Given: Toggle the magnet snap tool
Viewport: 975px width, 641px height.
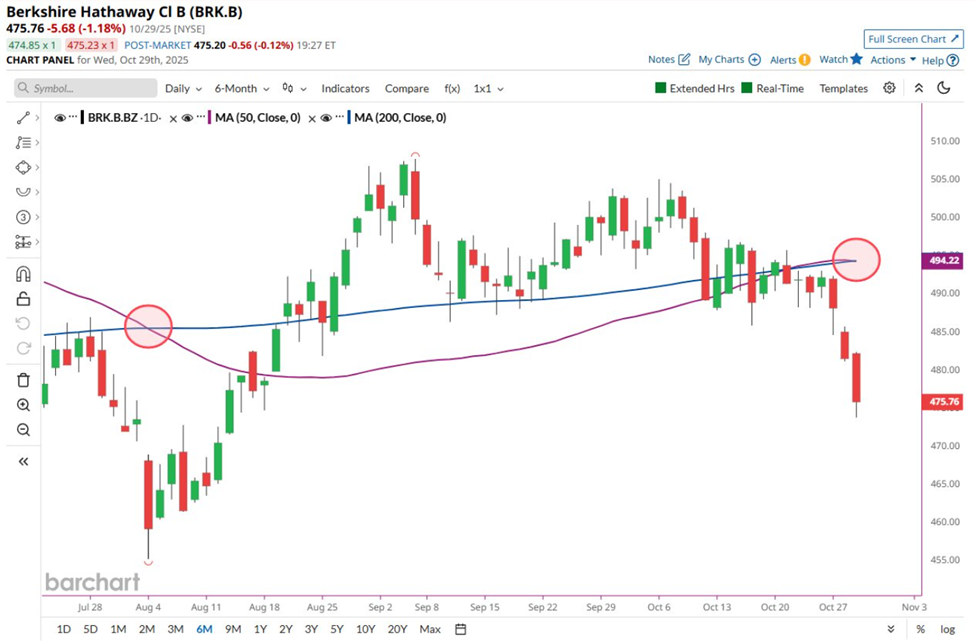Looking at the screenshot, I should (22, 273).
